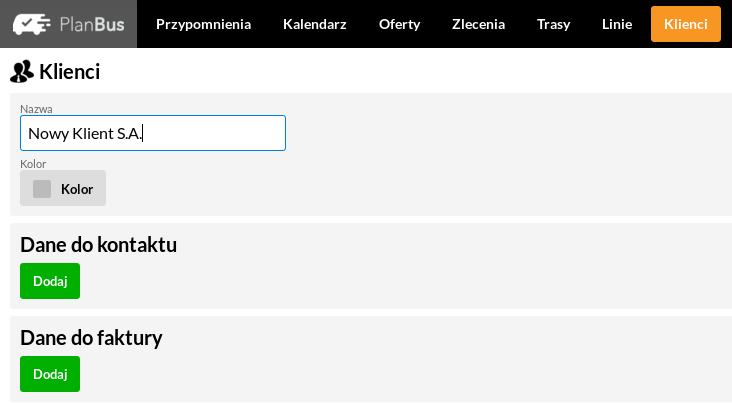This screenshot has height=403, width=732.
Task: Switch to Zlecenia in navigation
Action: (479, 24)
